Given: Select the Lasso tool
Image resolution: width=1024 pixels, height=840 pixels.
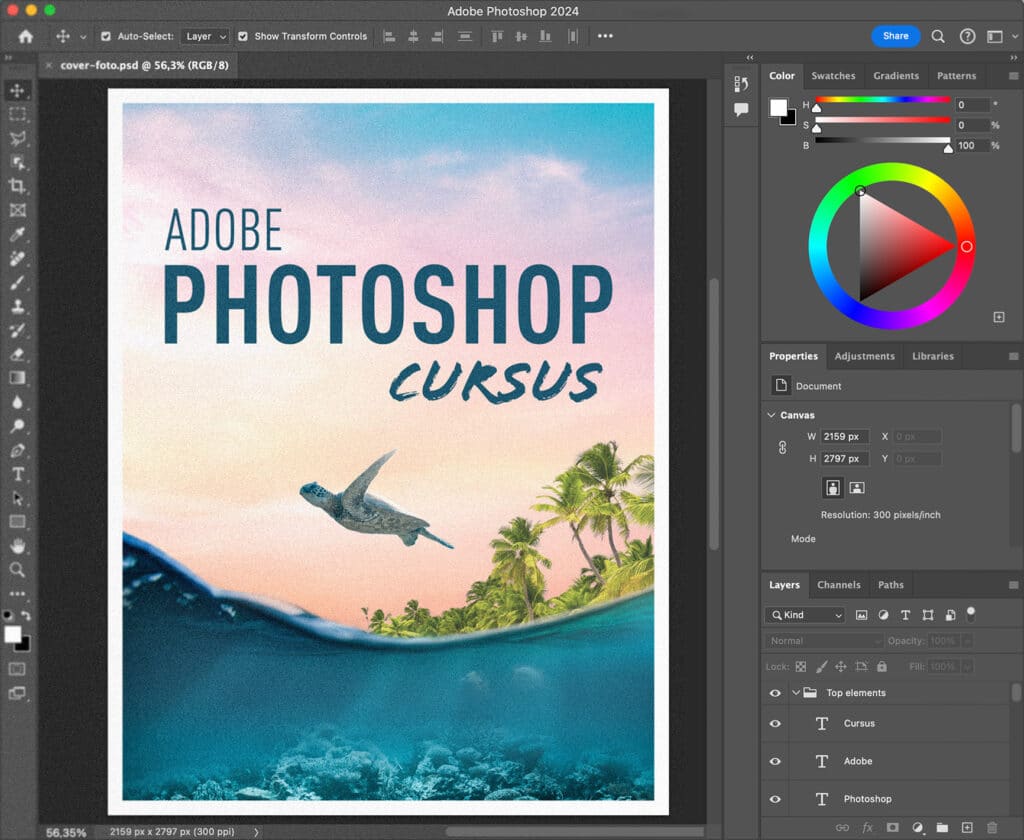Looking at the screenshot, I should pos(18,138).
